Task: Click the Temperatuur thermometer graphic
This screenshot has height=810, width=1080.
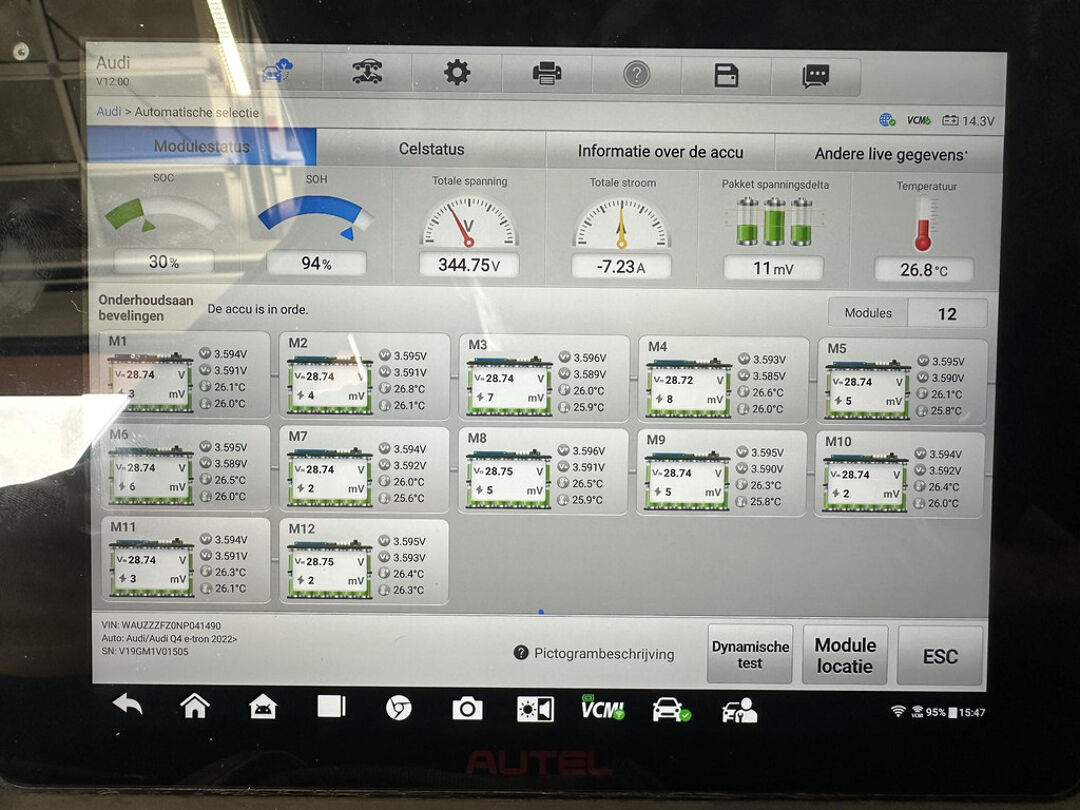Action: (x=924, y=225)
